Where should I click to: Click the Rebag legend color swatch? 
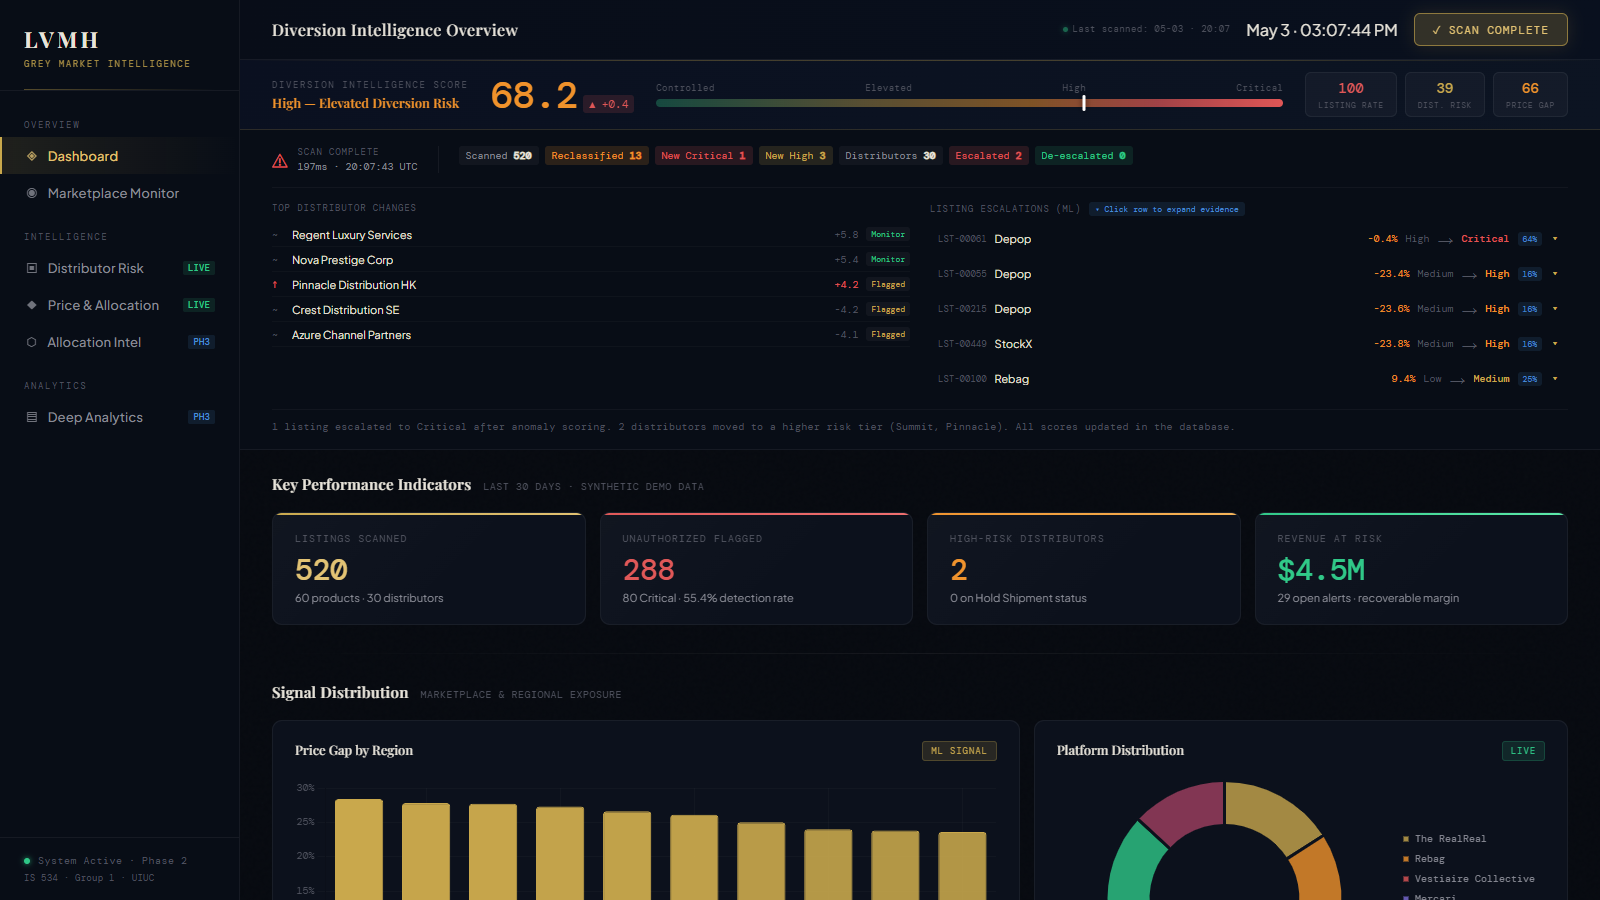coord(1405,859)
